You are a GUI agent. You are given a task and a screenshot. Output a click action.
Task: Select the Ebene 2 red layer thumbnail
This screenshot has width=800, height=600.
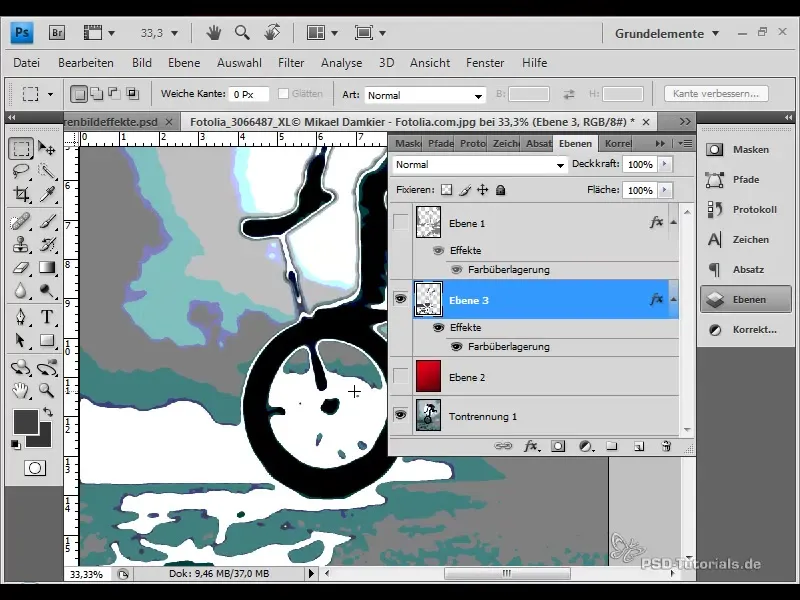point(428,377)
